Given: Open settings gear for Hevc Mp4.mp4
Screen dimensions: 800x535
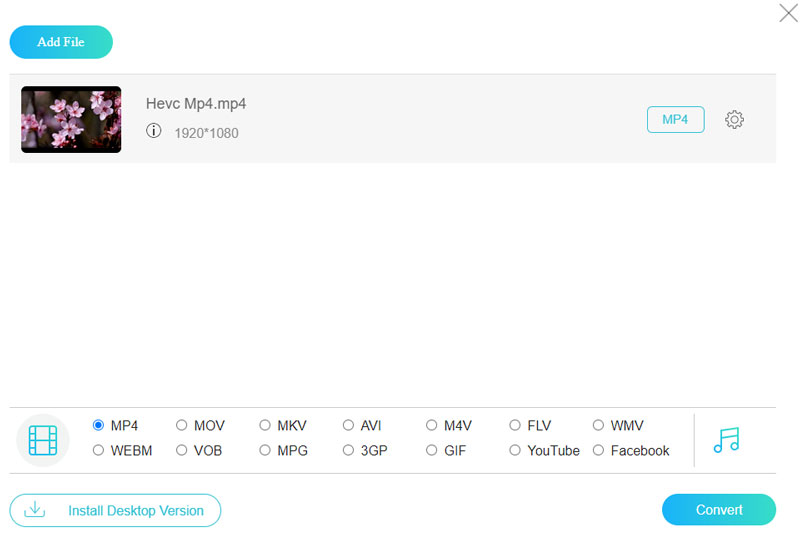Looking at the screenshot, I should point(734,120).
